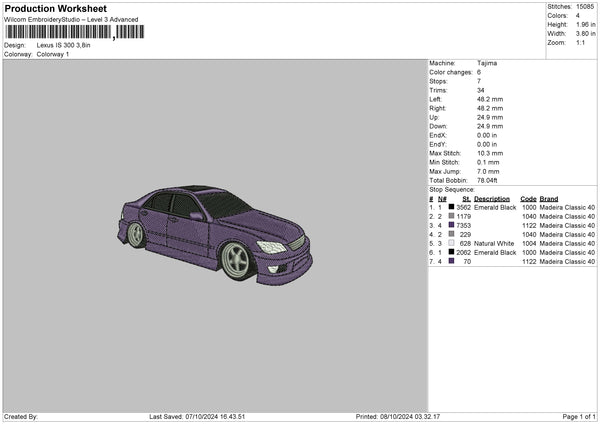The image size is (600, 424).
Task: Click the underlined Code column header
Action: coord(528,198)
